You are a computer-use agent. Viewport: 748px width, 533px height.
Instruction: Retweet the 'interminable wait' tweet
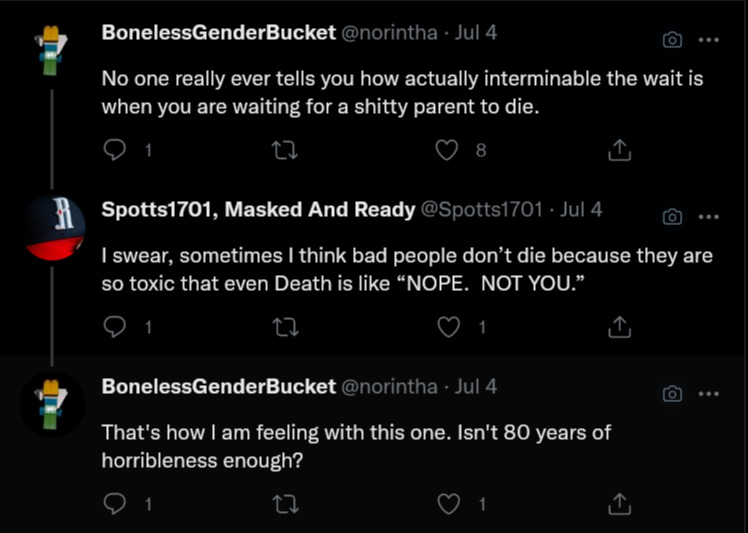pos(285,150)
